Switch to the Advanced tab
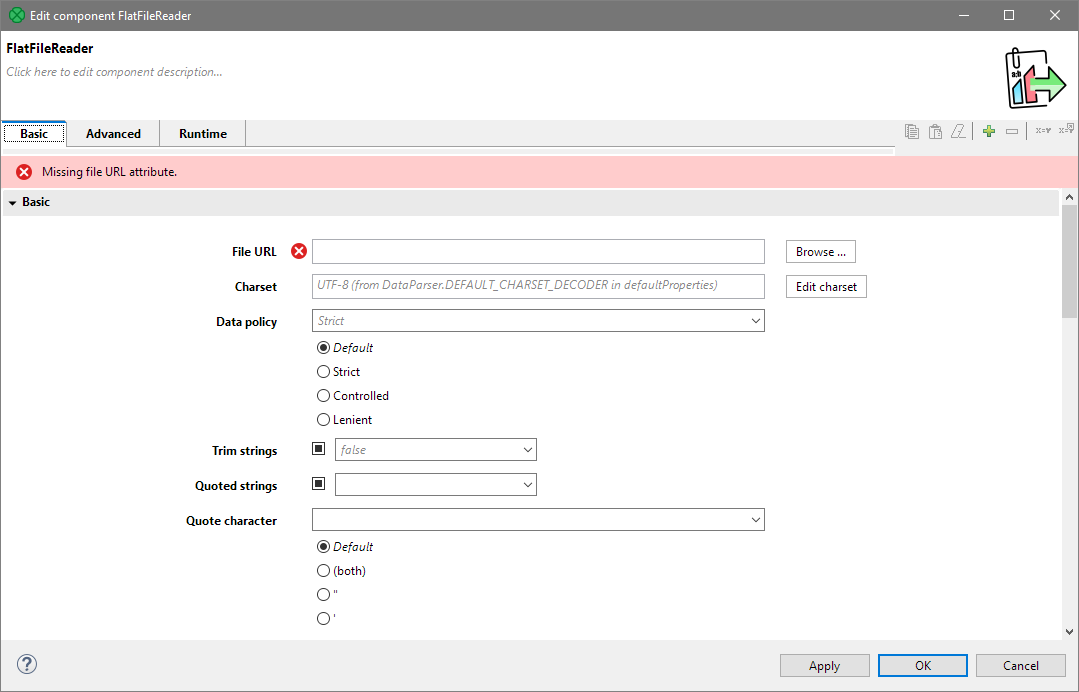Viewport: 1079px width, 692px height. point(113,134)
